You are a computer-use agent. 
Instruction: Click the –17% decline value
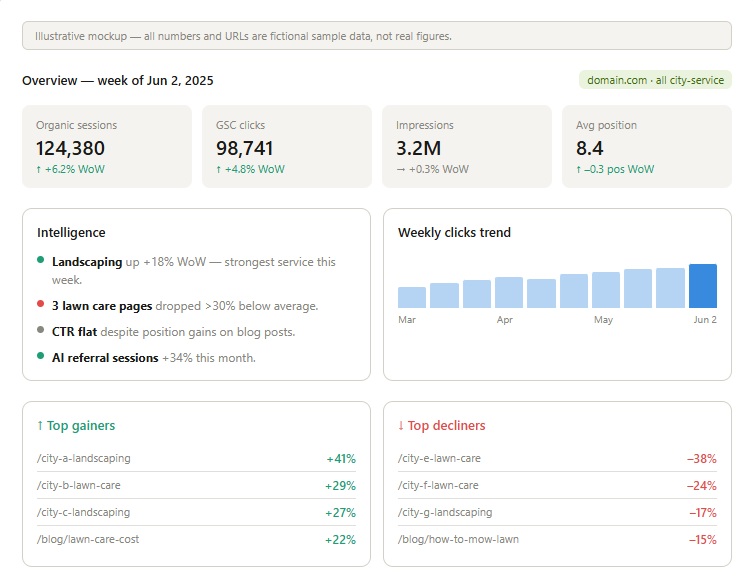click(x=703, y=512)
